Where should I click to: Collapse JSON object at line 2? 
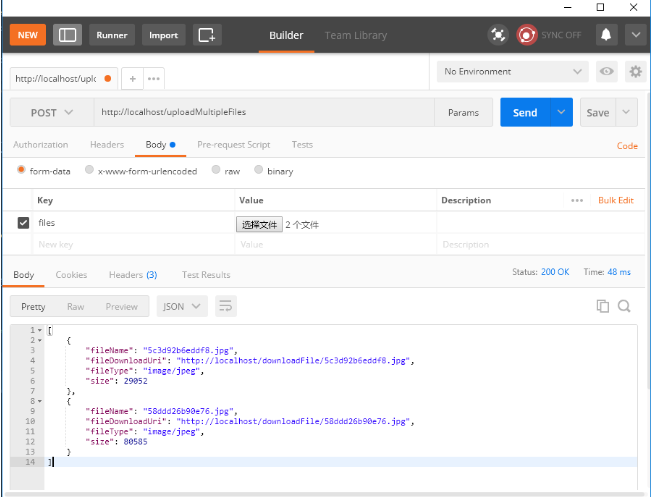tap(40, 340)
